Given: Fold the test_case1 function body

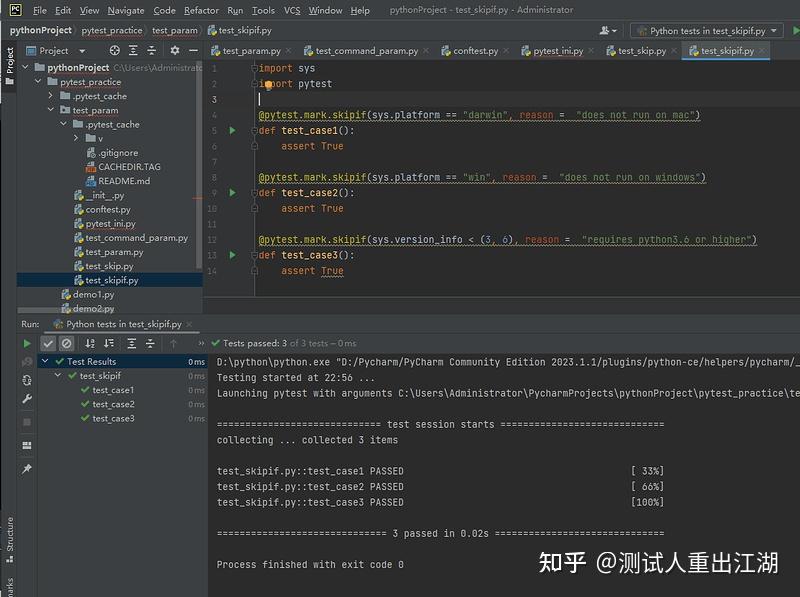Looking at the screenshot, I should pyautogui.click(x=254, y=131).
